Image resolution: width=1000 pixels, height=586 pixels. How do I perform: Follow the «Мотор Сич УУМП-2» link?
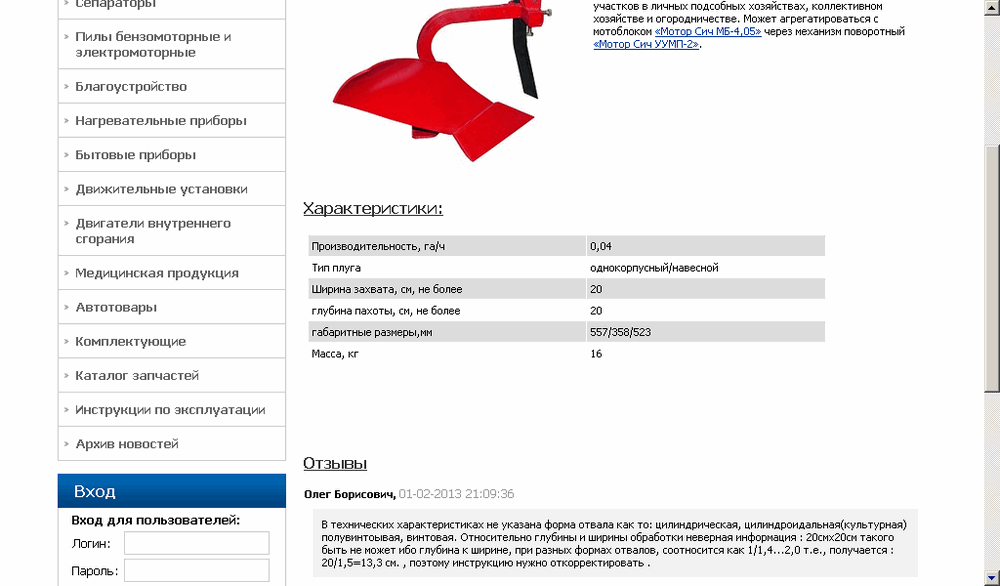(x=647, y=44)
